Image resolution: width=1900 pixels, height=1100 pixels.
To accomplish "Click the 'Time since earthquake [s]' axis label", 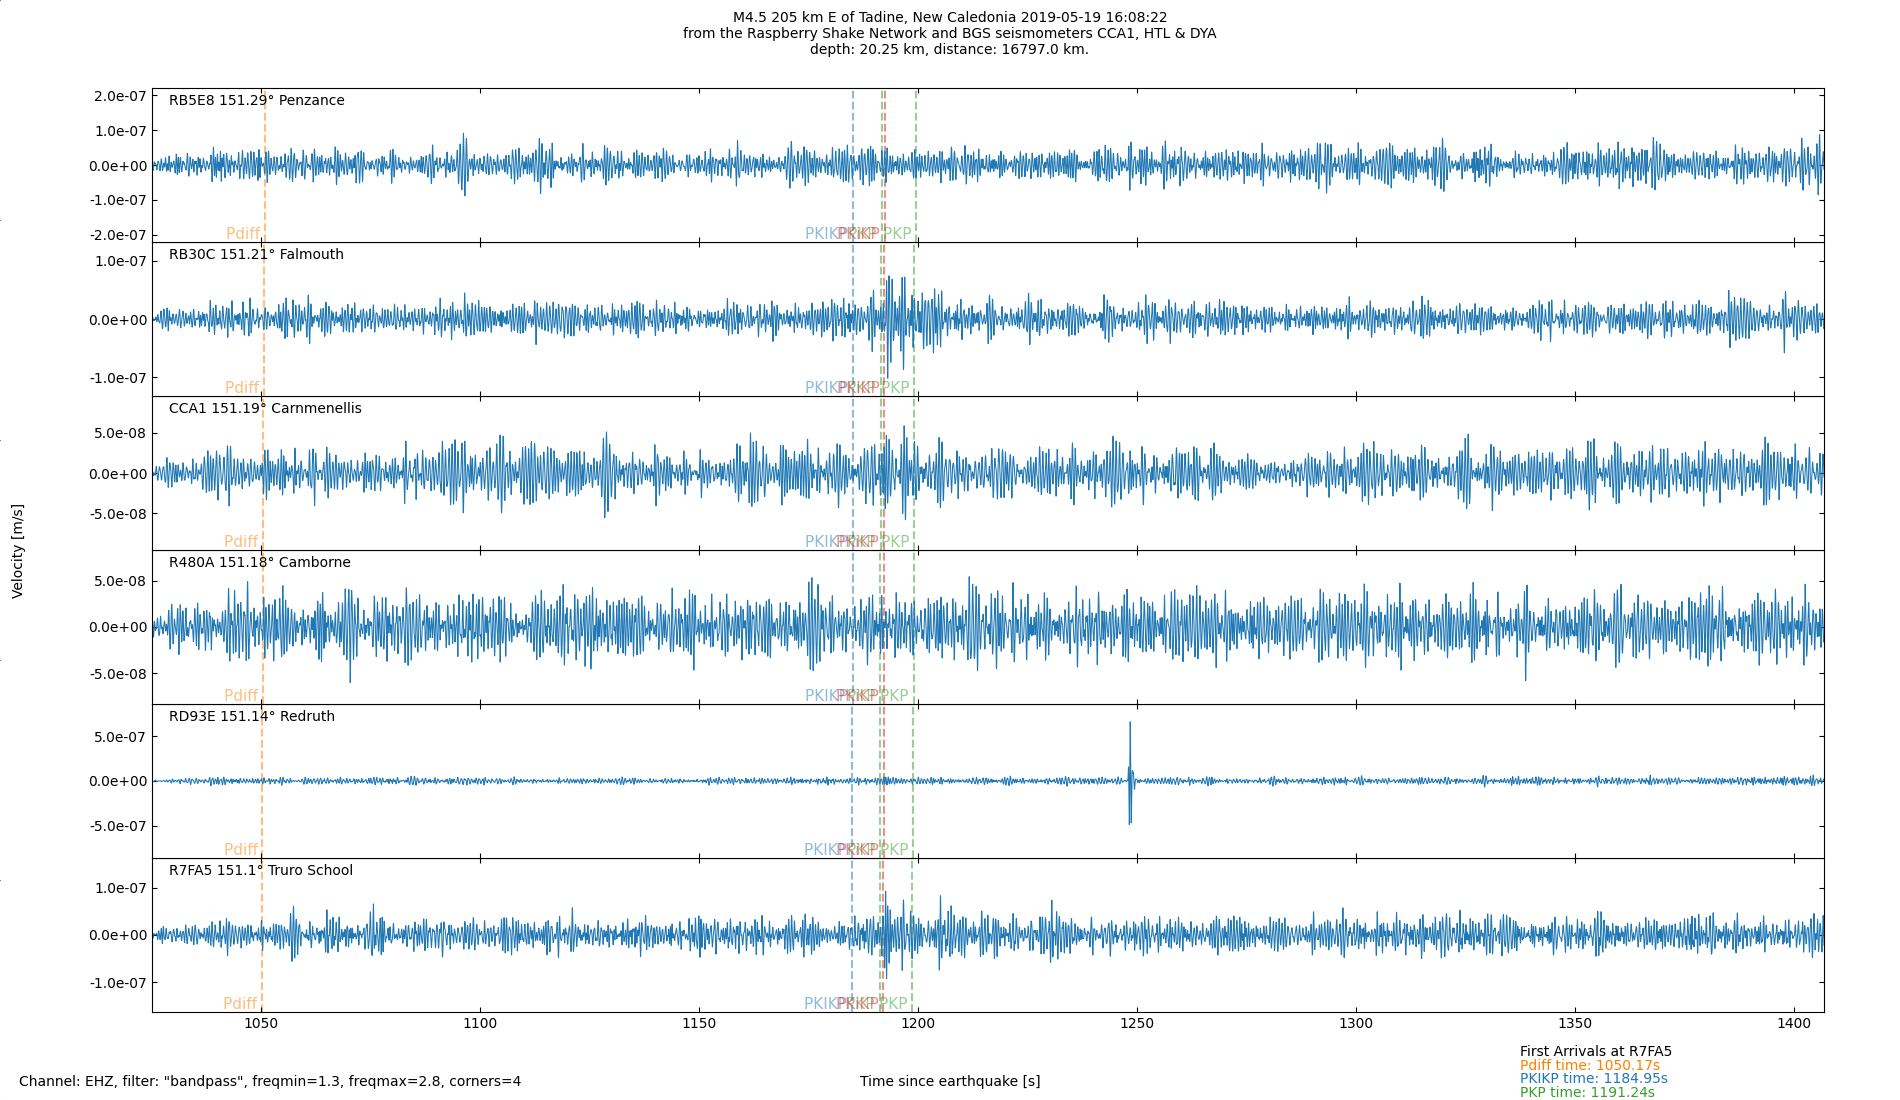I will click(950, 1081).
